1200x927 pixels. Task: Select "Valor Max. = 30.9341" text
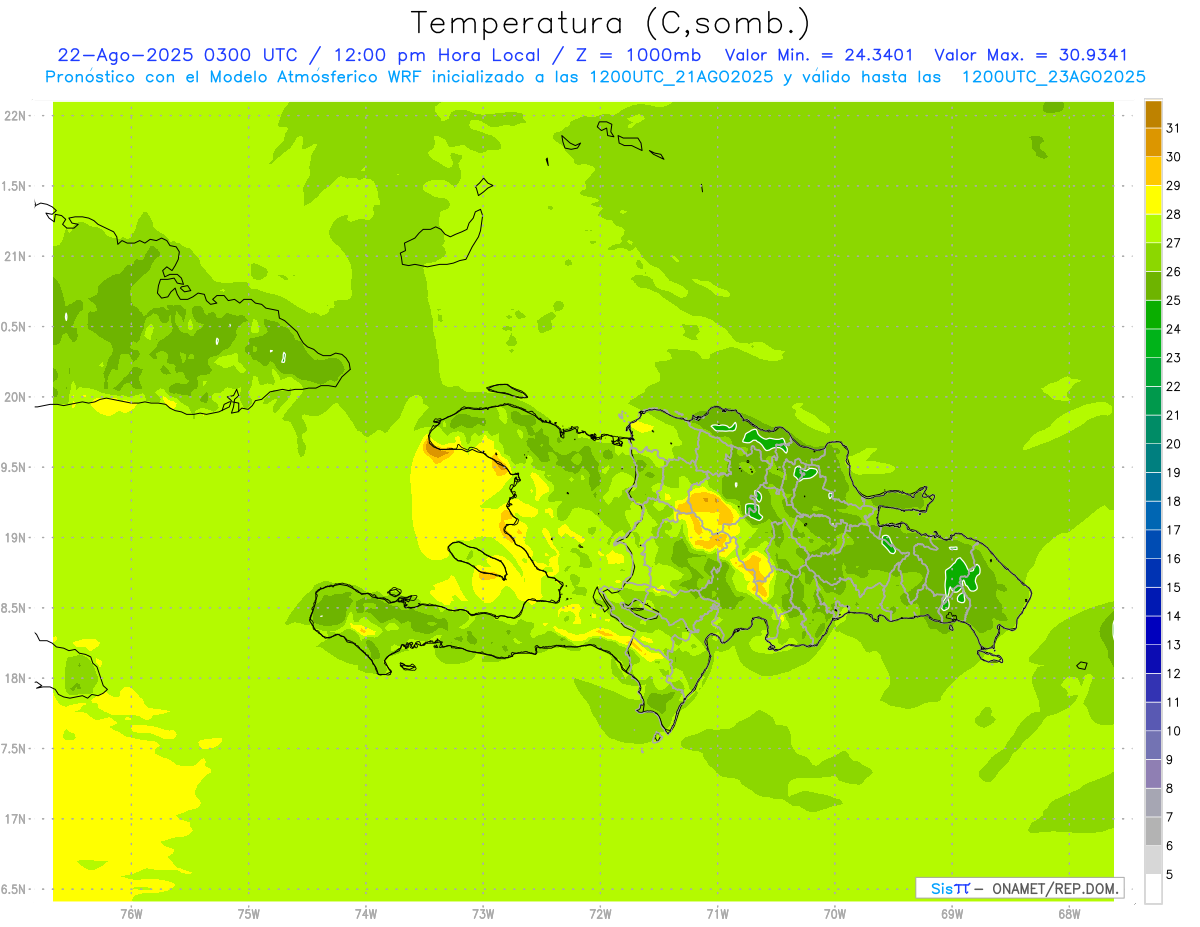click(x=1031, y=56)
